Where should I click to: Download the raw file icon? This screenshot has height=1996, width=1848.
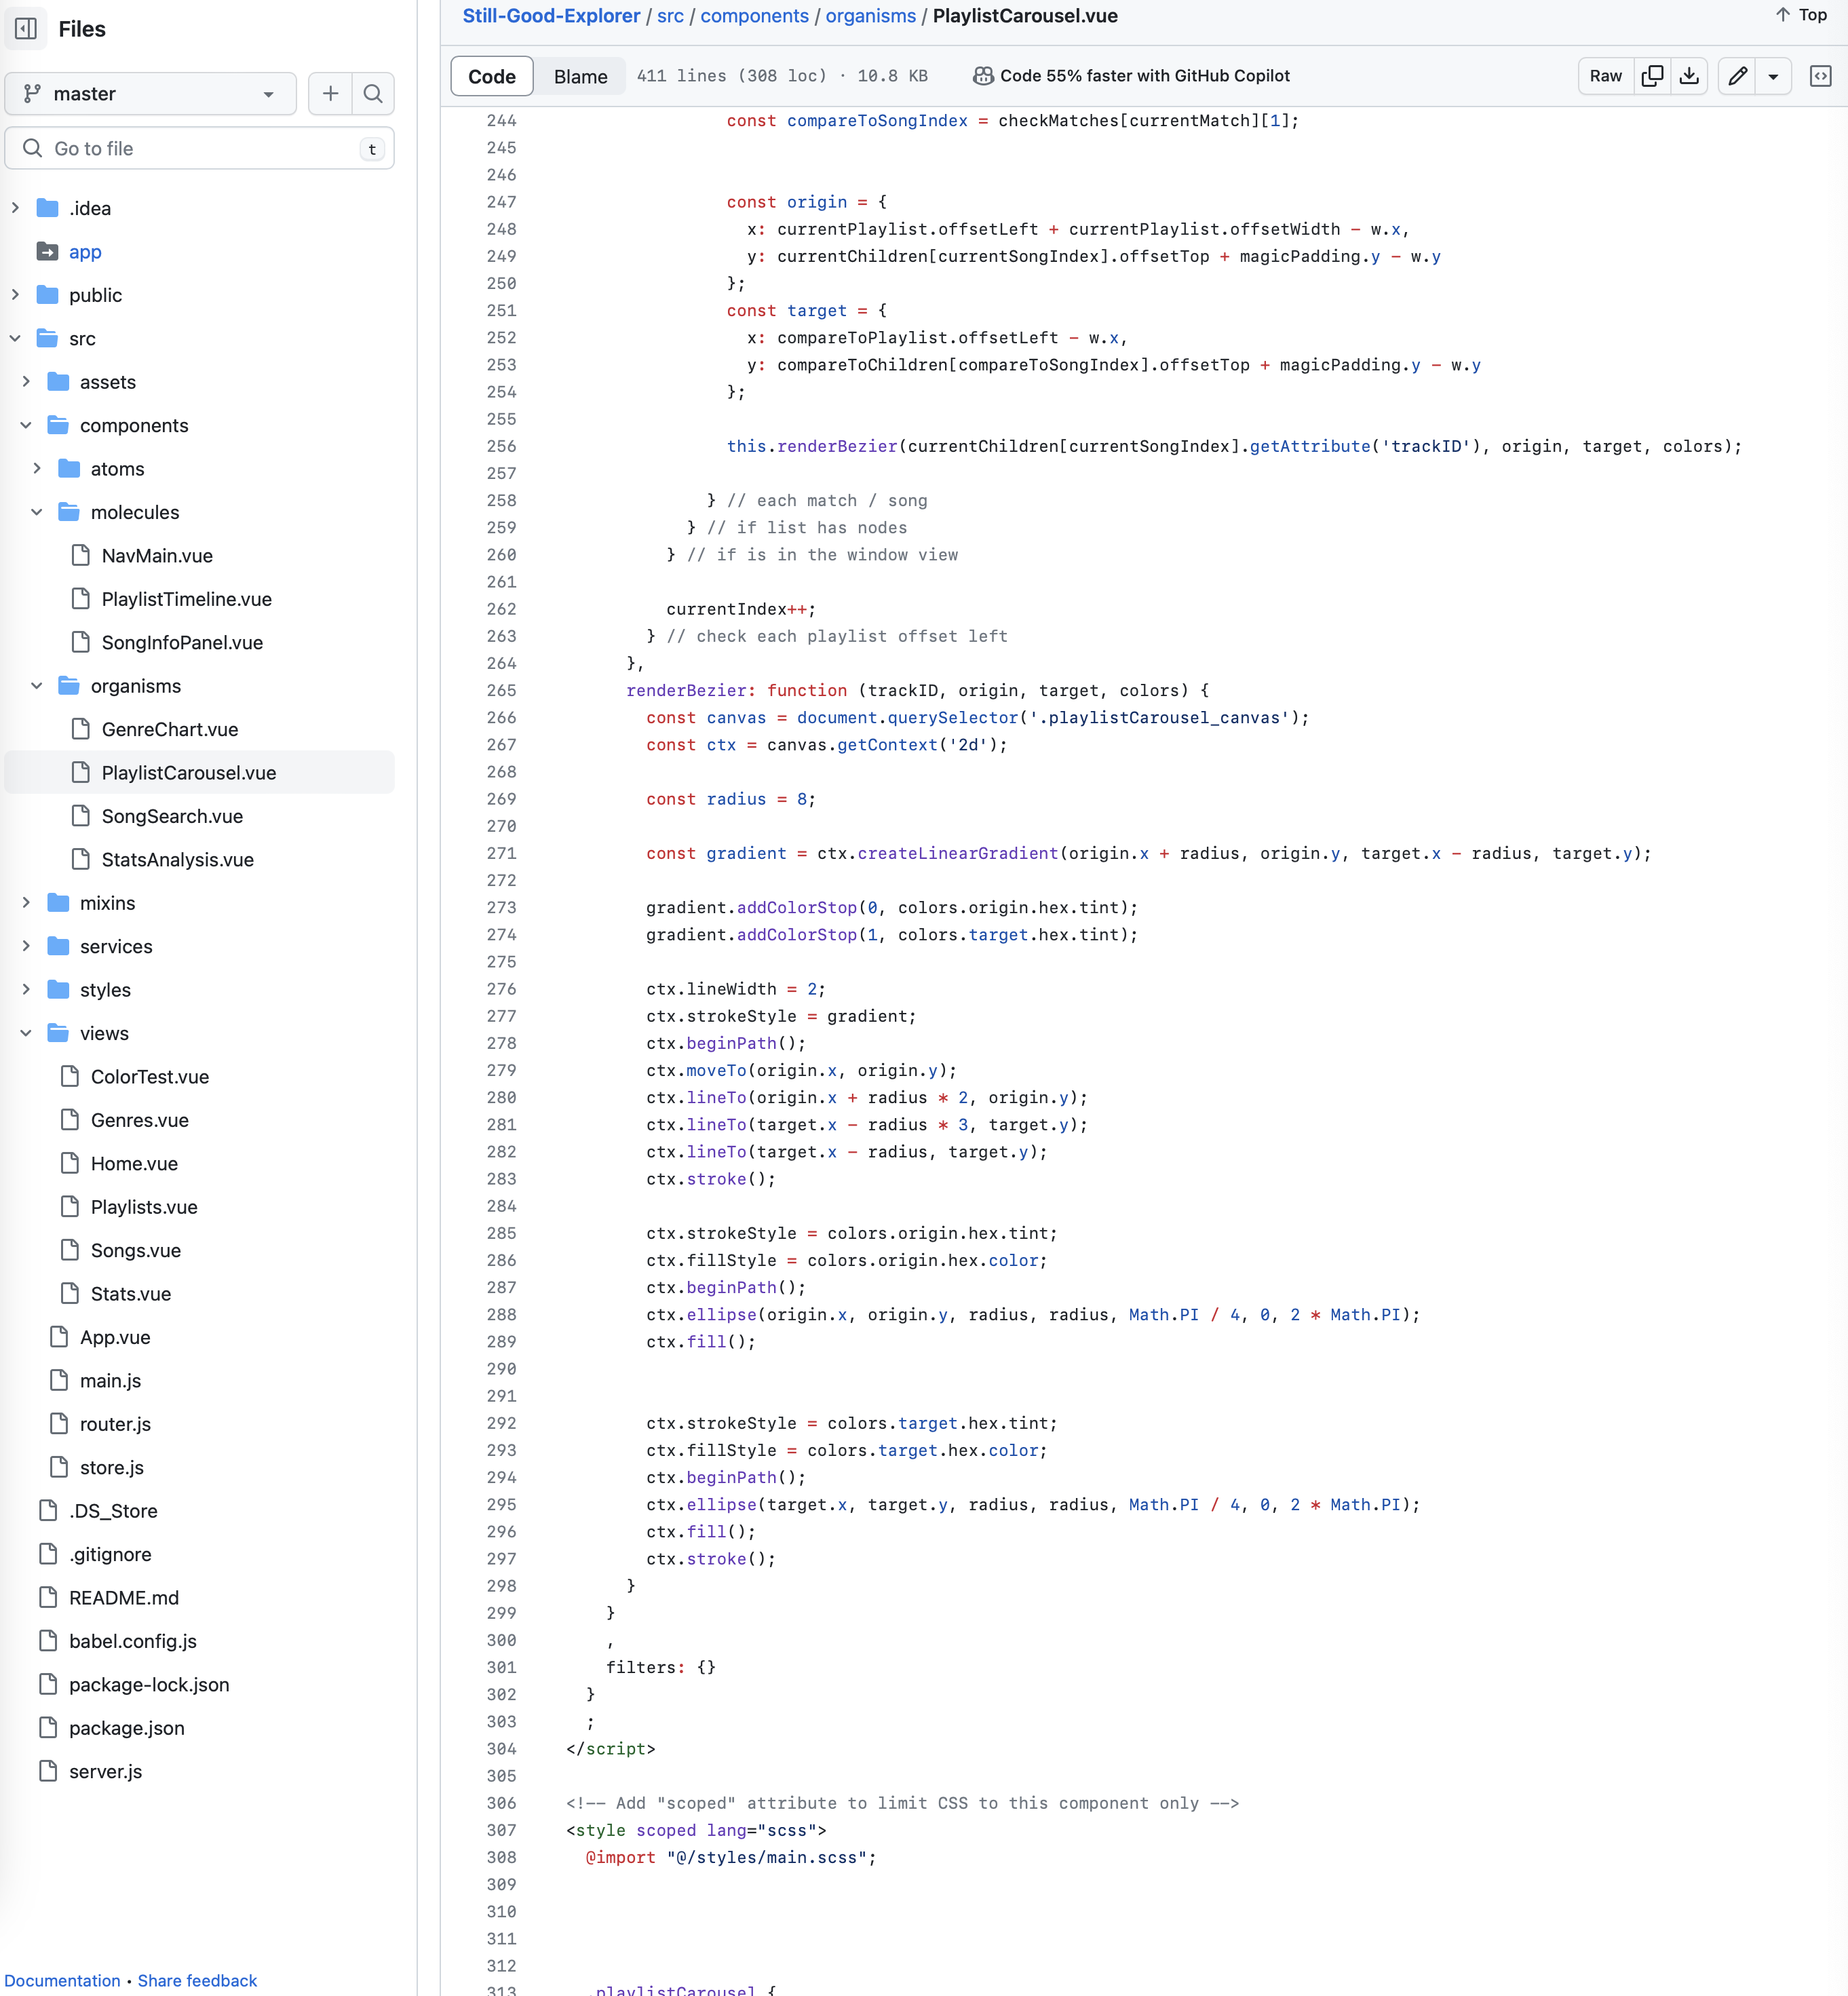click(1689, 76)
